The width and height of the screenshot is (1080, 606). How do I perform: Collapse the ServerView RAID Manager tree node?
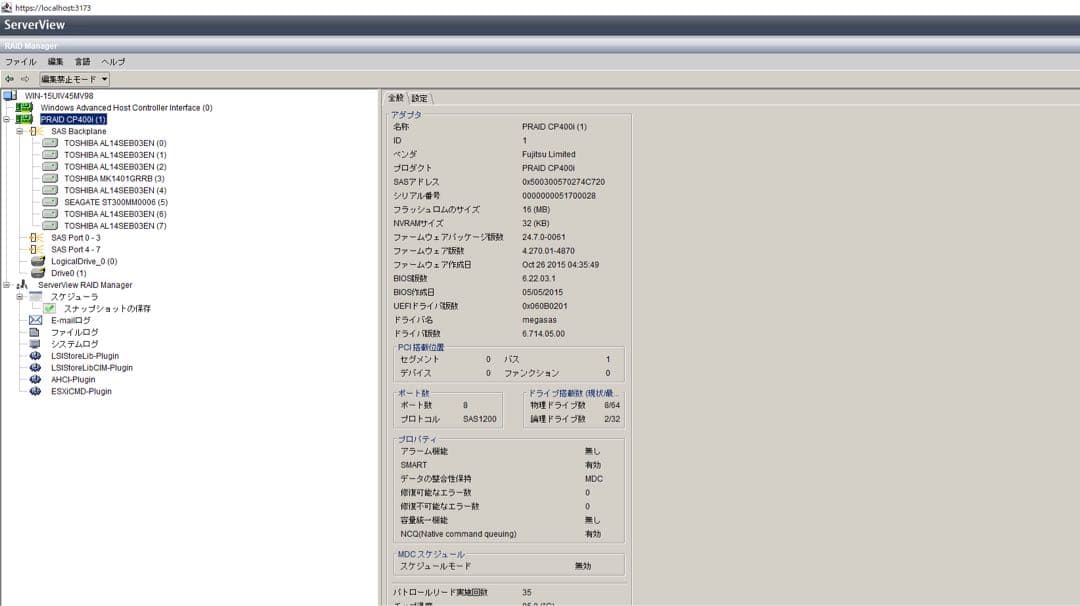tap(7, 284)
